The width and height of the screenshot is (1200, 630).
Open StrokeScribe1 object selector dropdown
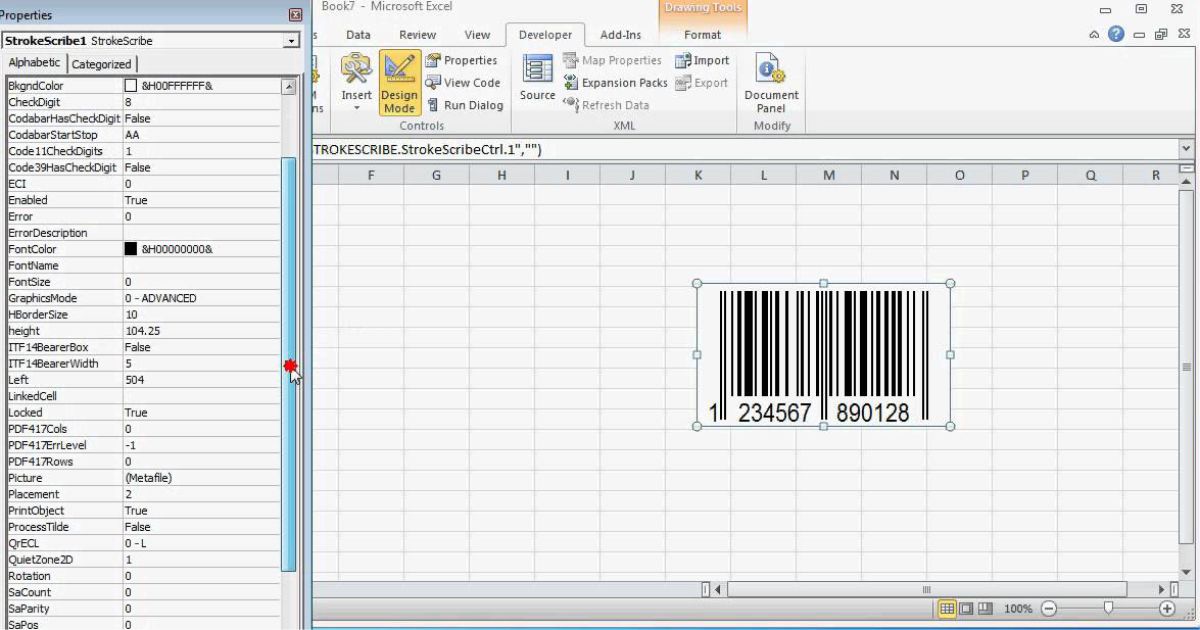tap(291, 41)
